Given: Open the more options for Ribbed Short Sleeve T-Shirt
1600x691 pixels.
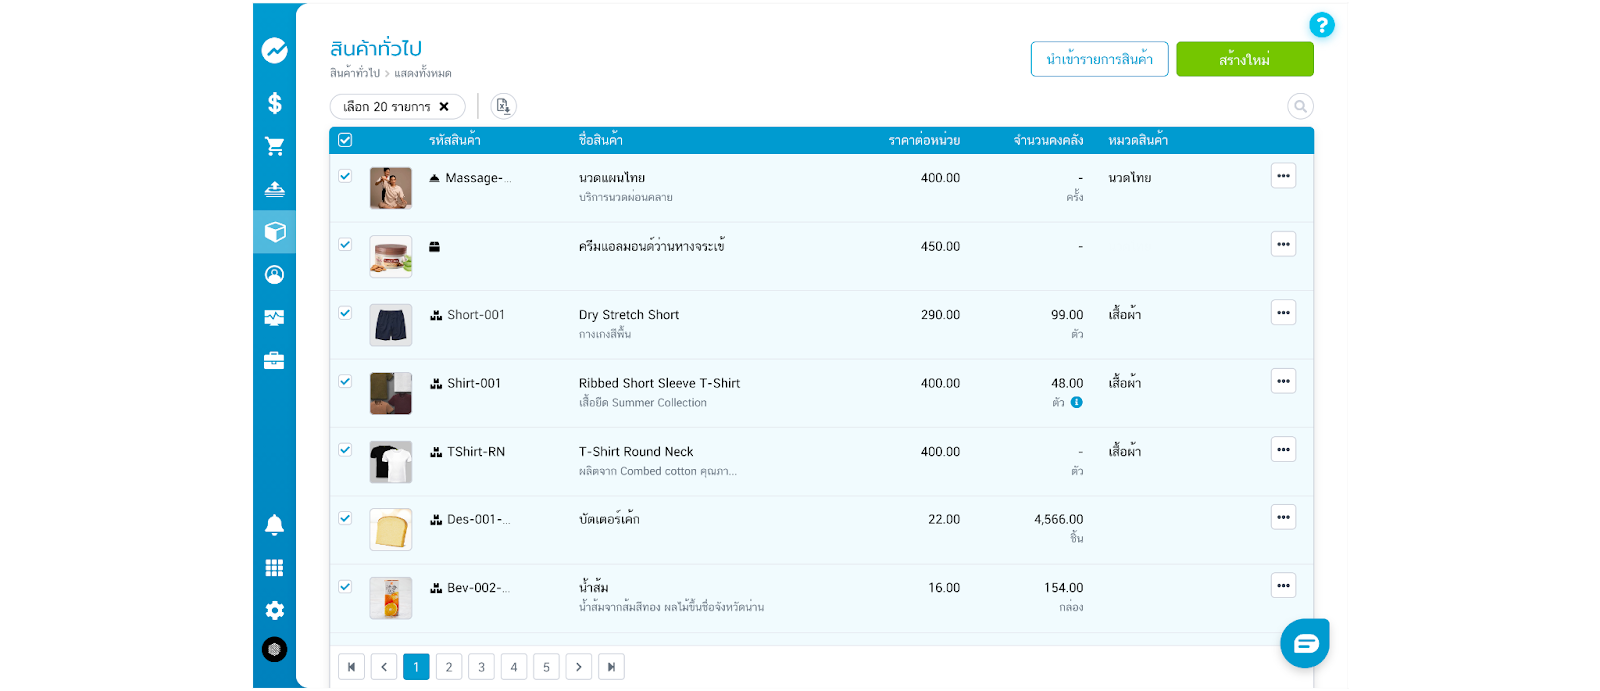Looking at the screenshot, I should point(1283,381).
